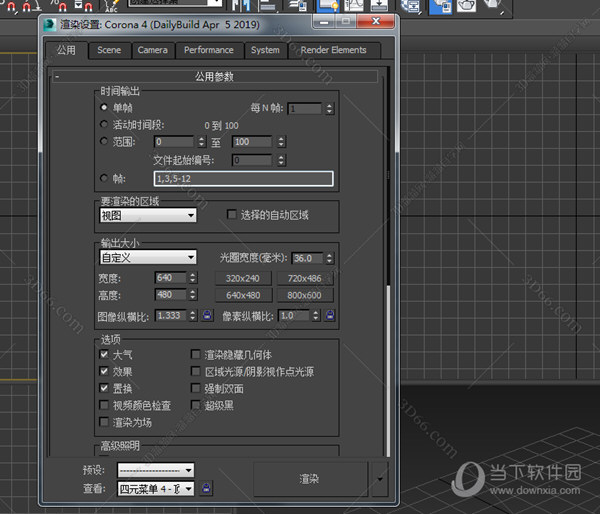
Task: Toggle the Snaps magnet in toolbar
Action: click(11, 6)
